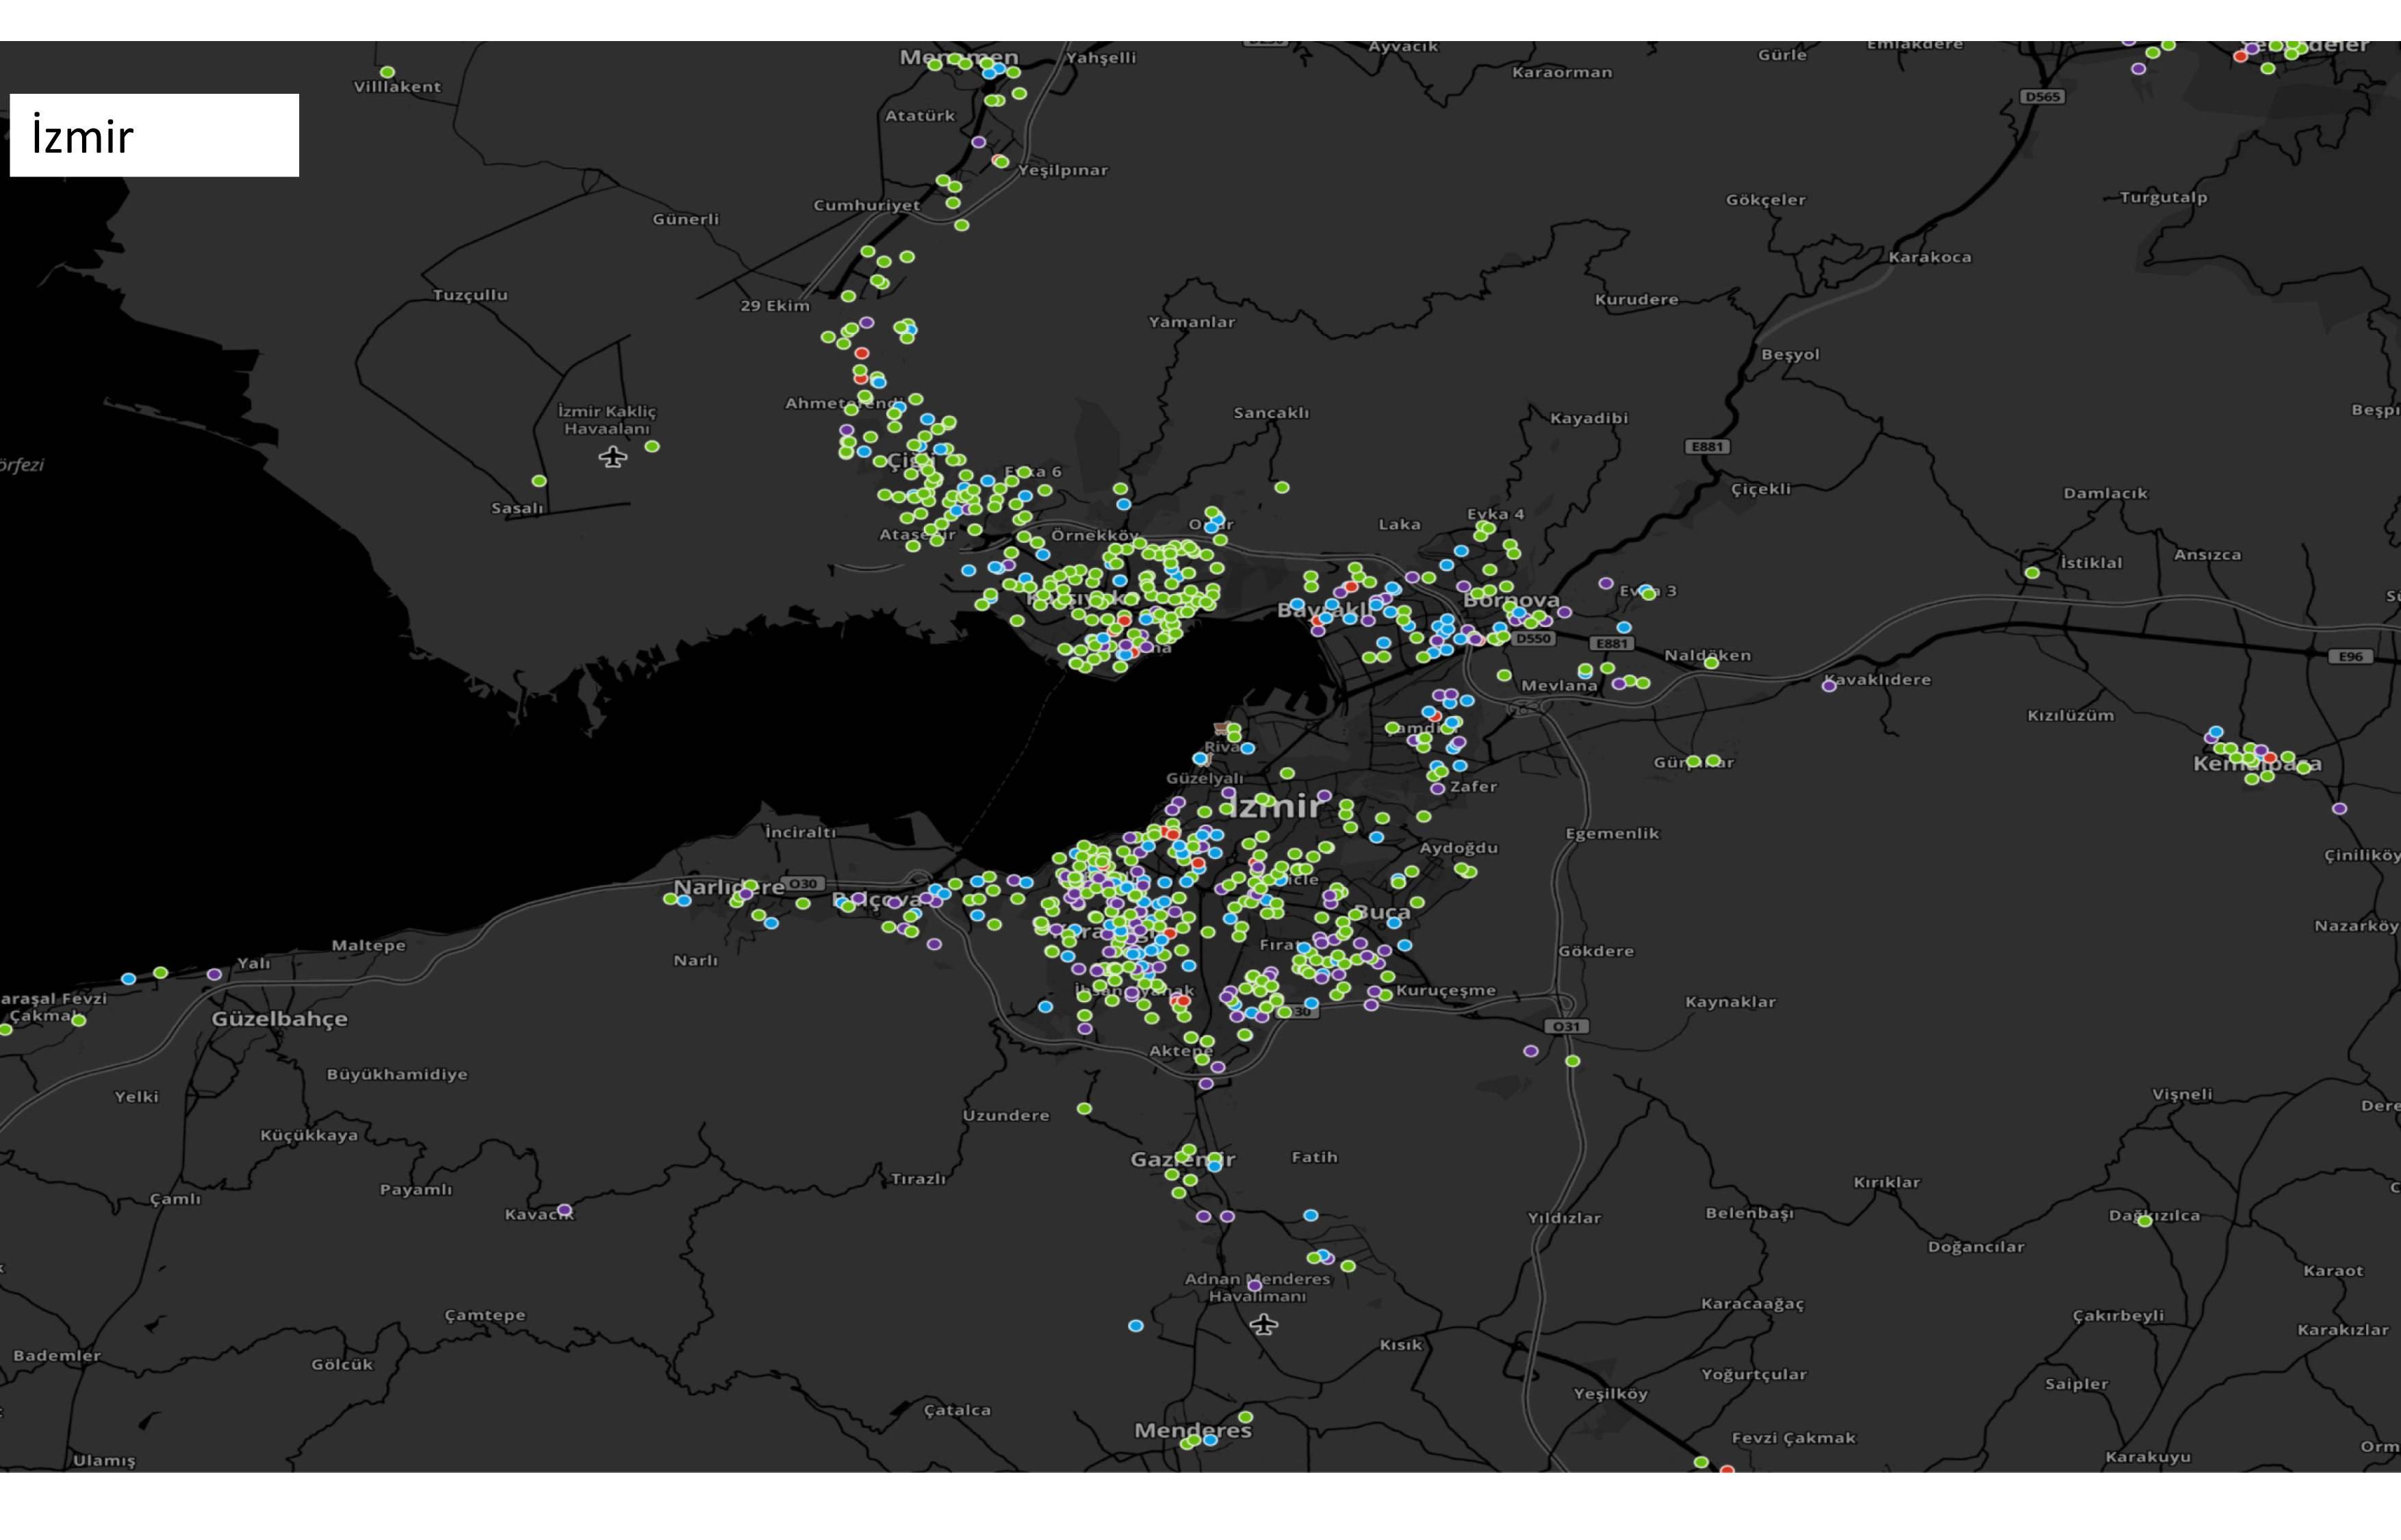
Task: Select the green marker beside İstiklal label
Action: (x=2032, y=573)
